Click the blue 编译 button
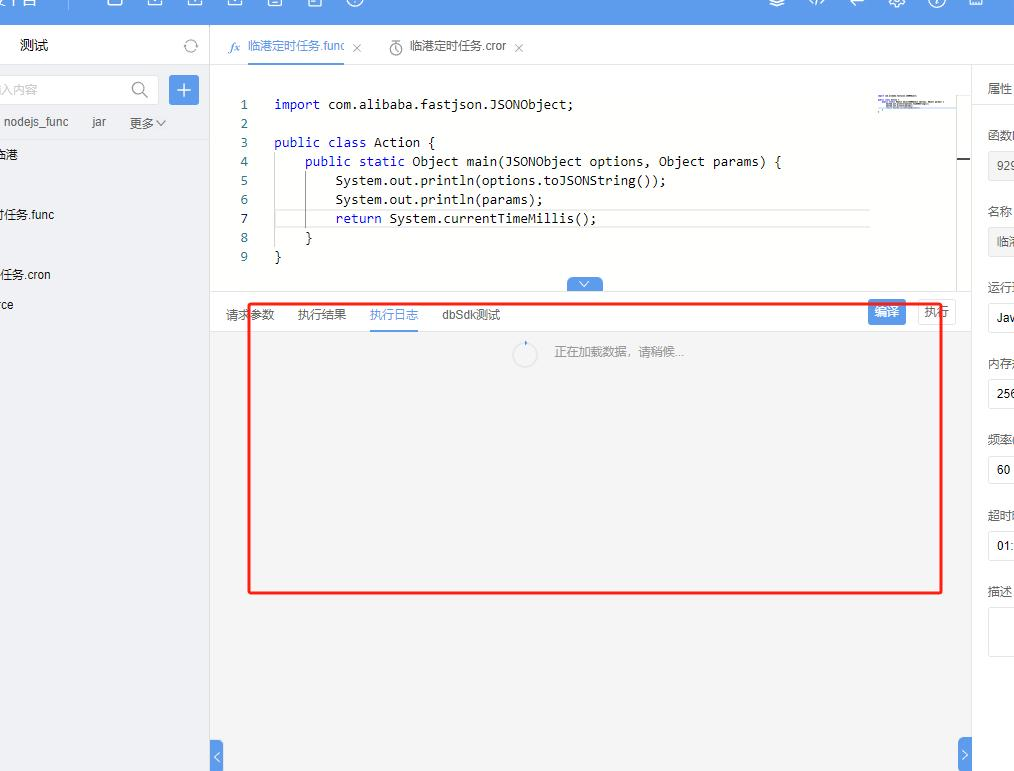This screenshot has width=1014, height=771. 886,312
